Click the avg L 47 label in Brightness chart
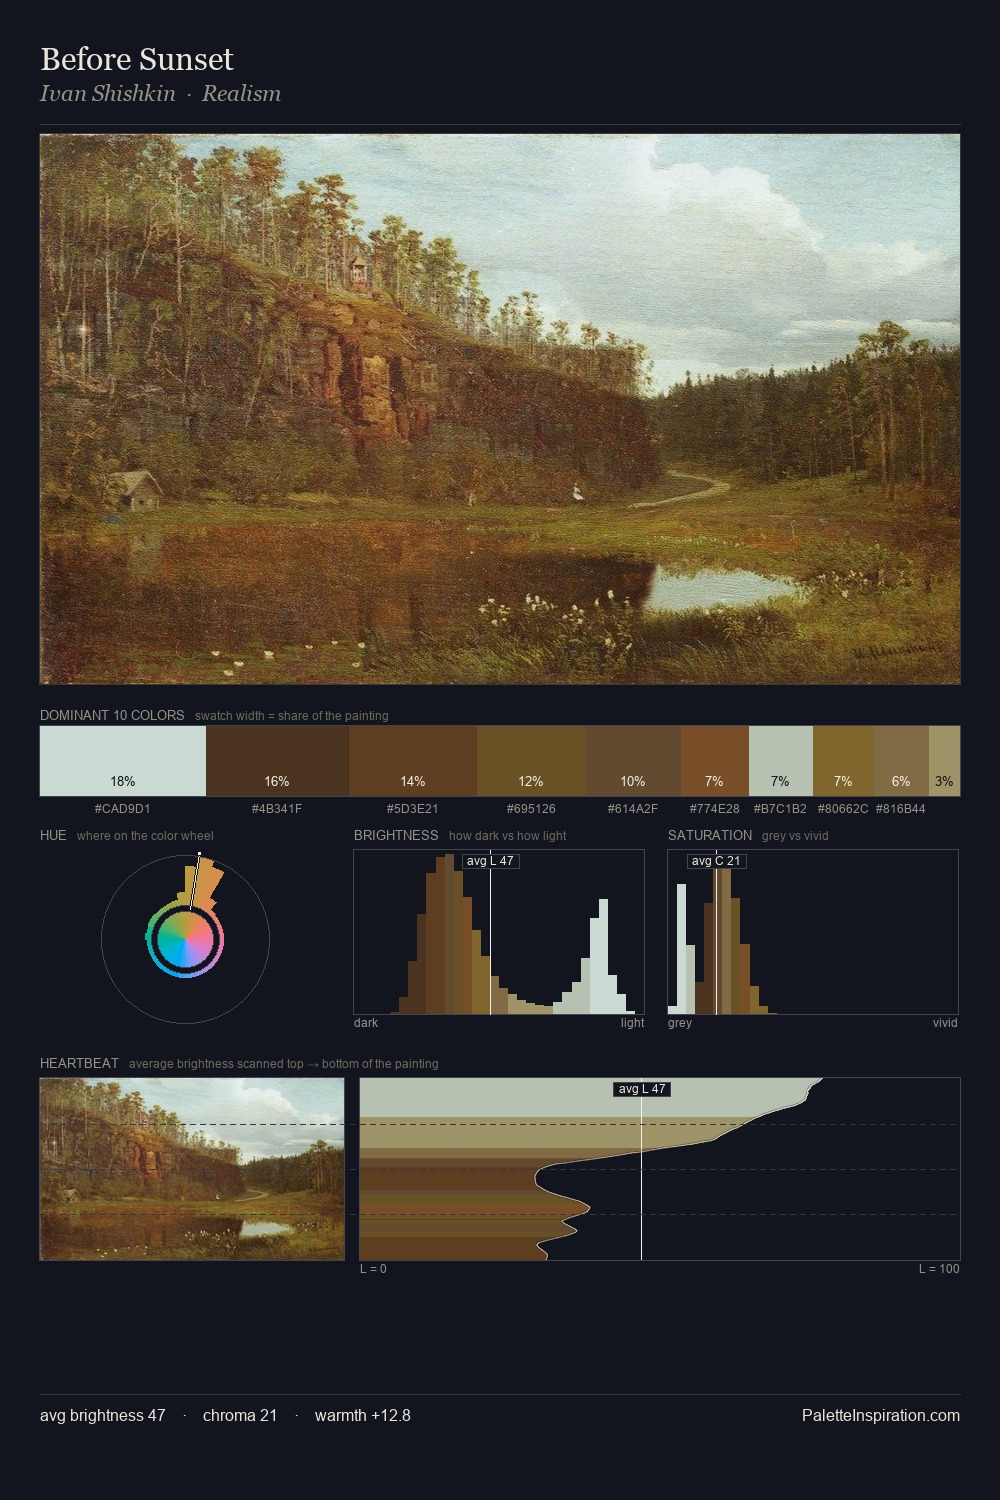This screenshot has width=1000, height=1500. coord(490,861)
